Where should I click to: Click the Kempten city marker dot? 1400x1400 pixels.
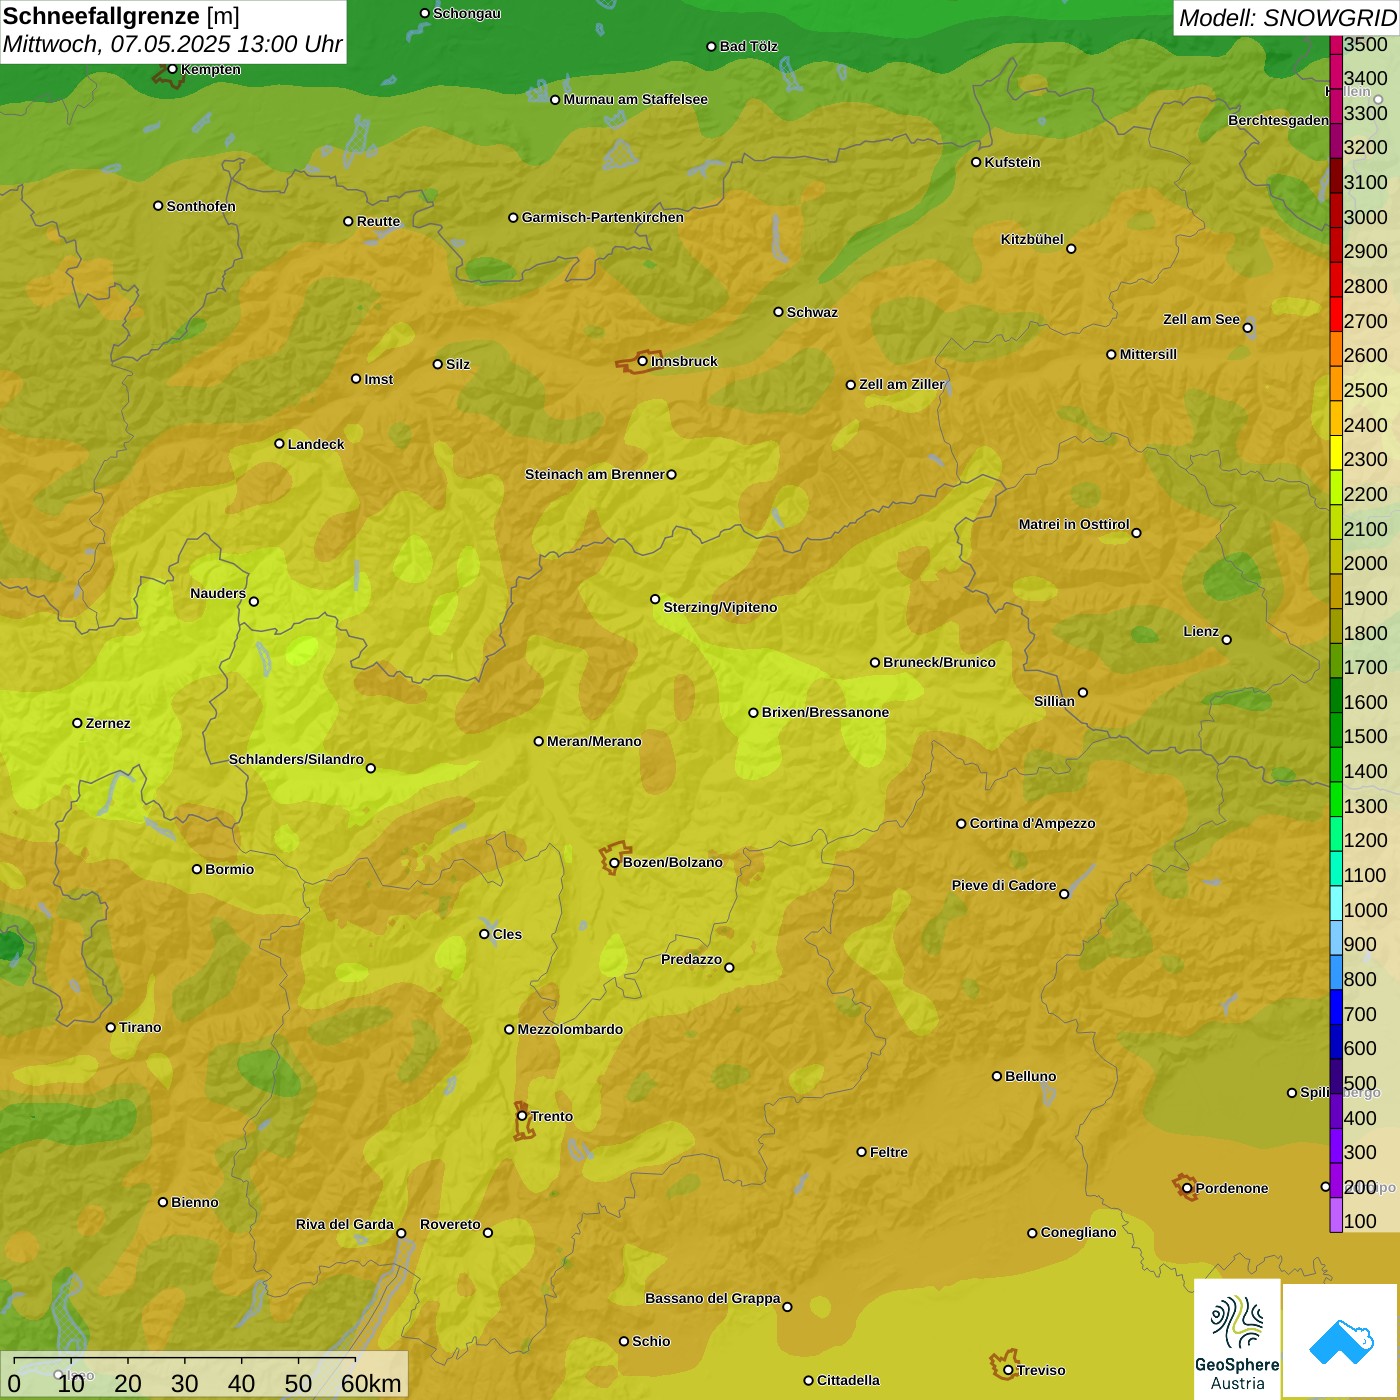pos(172,69)
